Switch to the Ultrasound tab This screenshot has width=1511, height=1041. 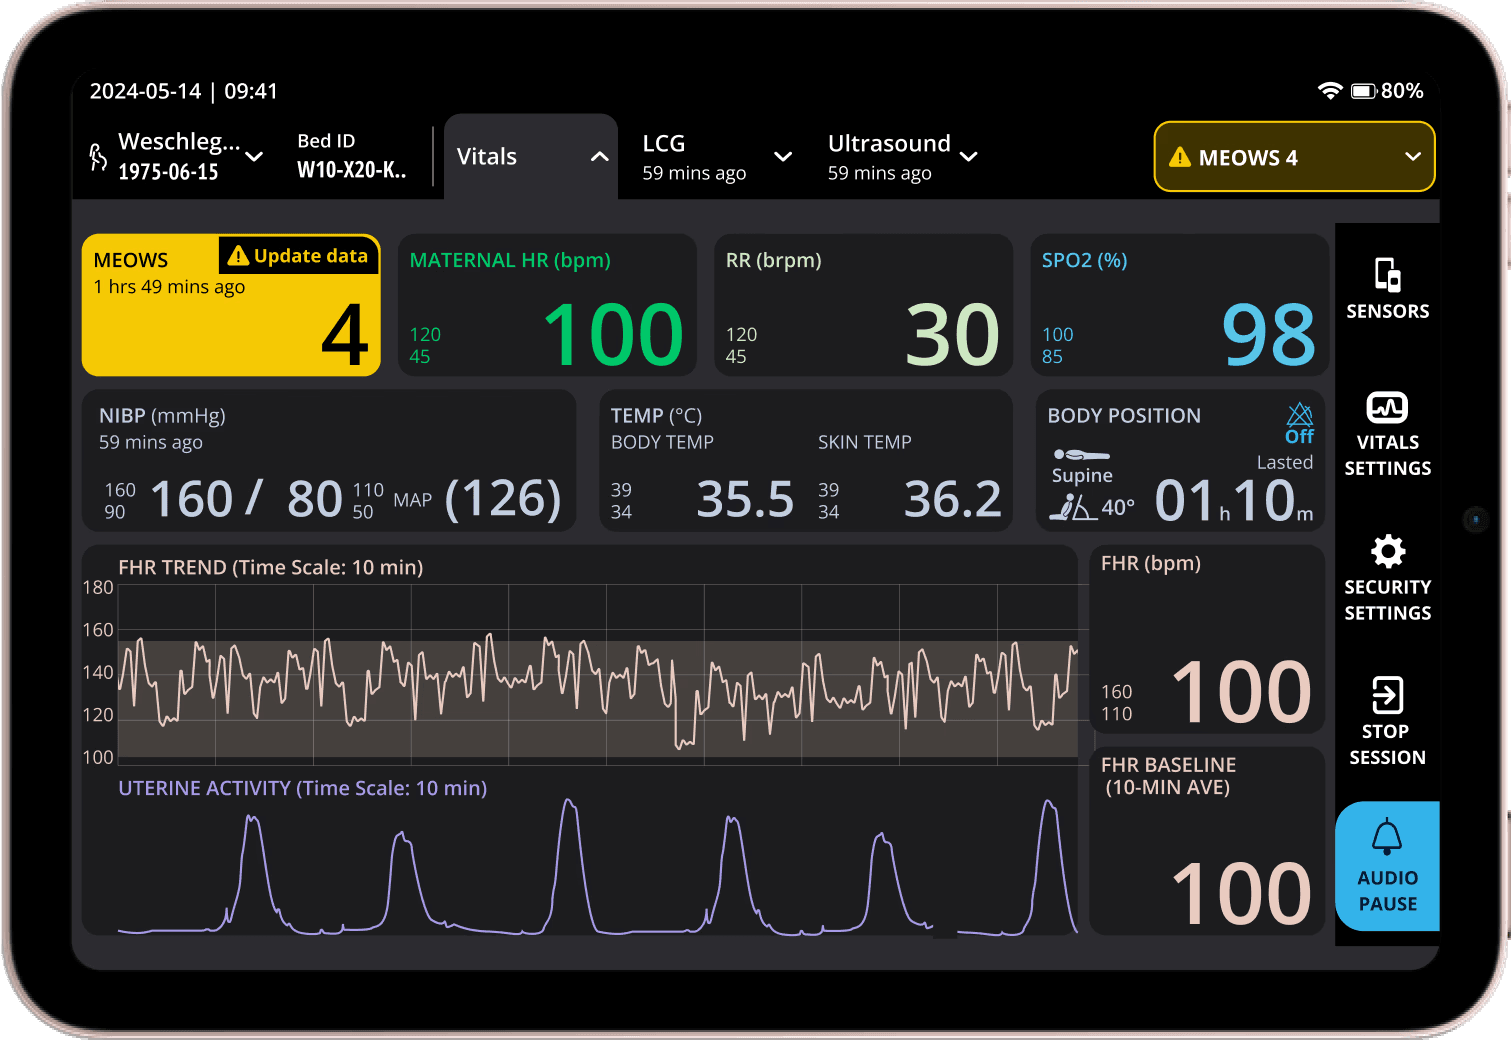(902, 157)
